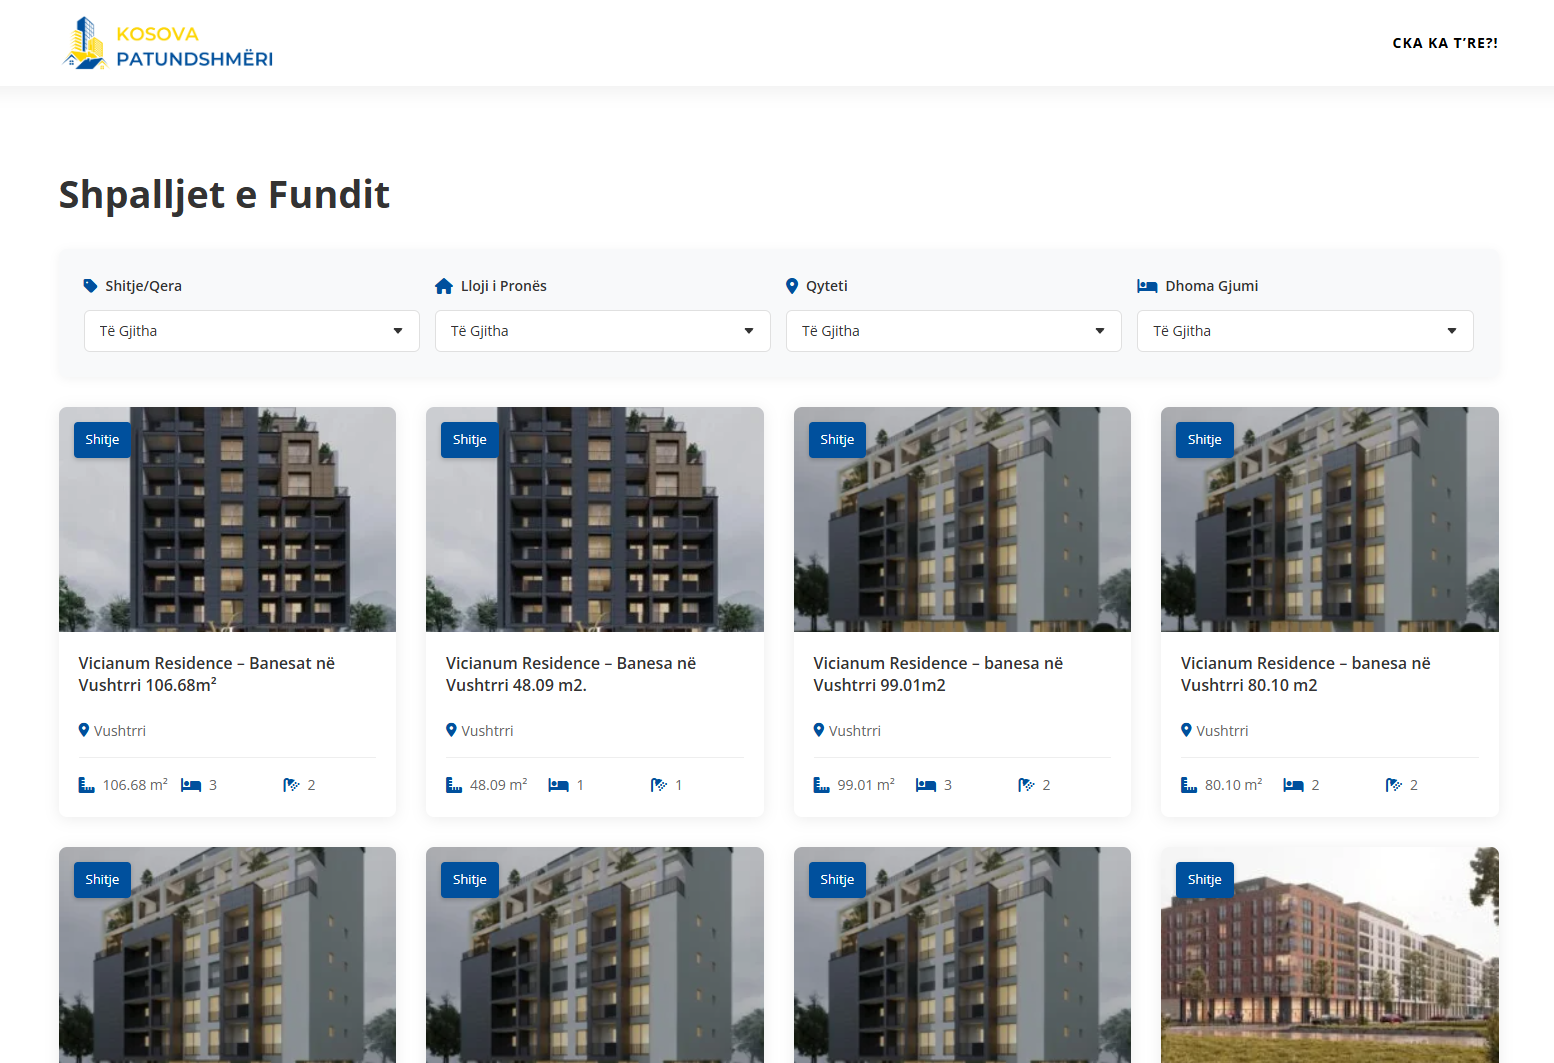
Task: Click the house icon beside Lloji i Pronës
Action: coord(444,286)
